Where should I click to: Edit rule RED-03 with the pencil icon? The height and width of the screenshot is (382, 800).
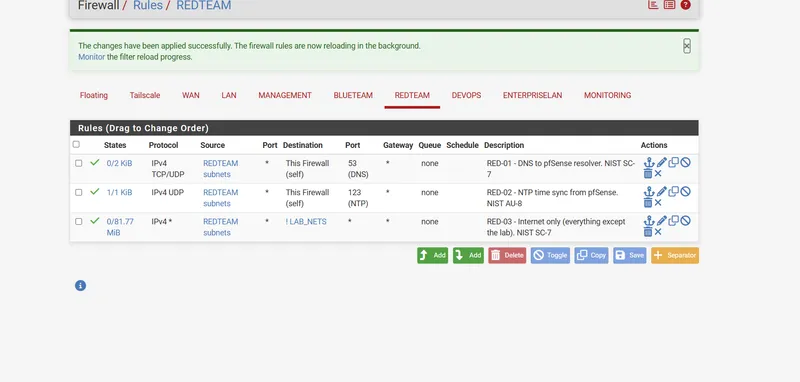coord(662,221)
